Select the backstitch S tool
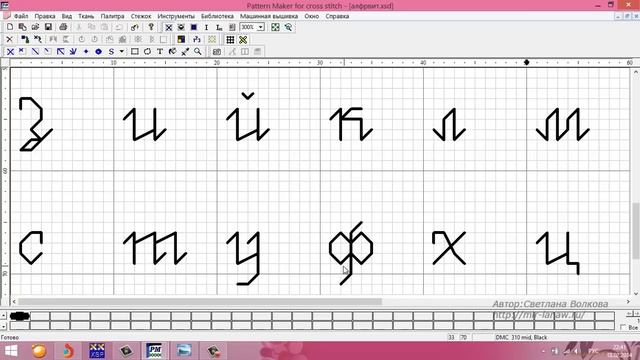 [111, 52]
